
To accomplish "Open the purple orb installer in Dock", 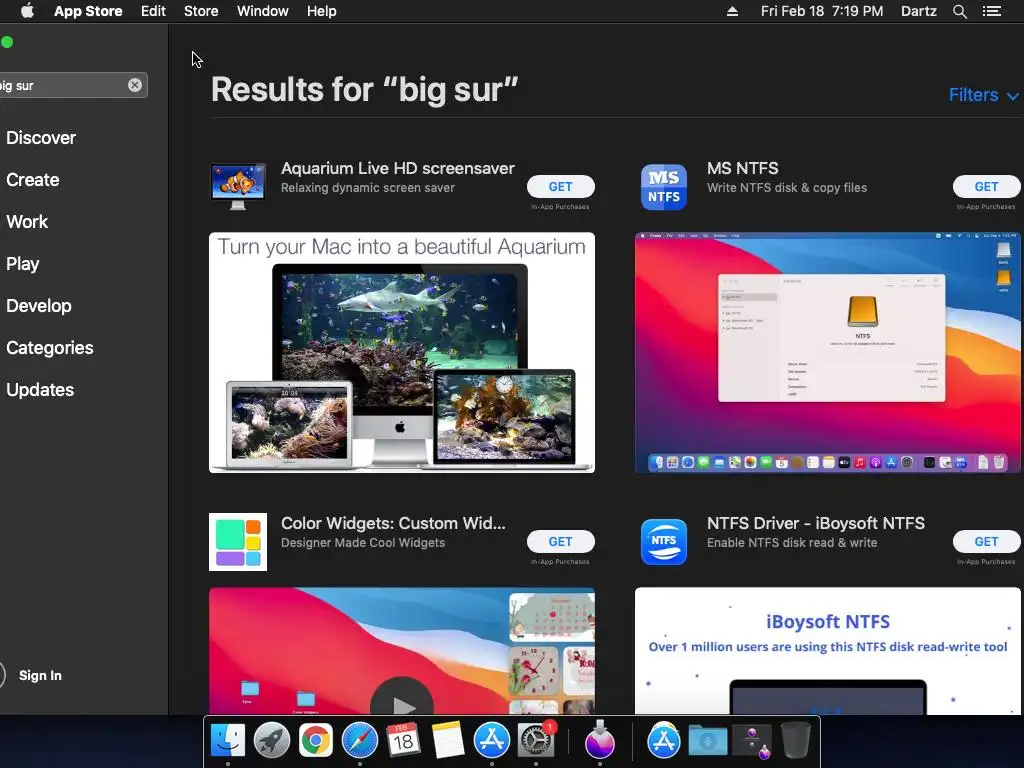I will [x=600, y=741].
